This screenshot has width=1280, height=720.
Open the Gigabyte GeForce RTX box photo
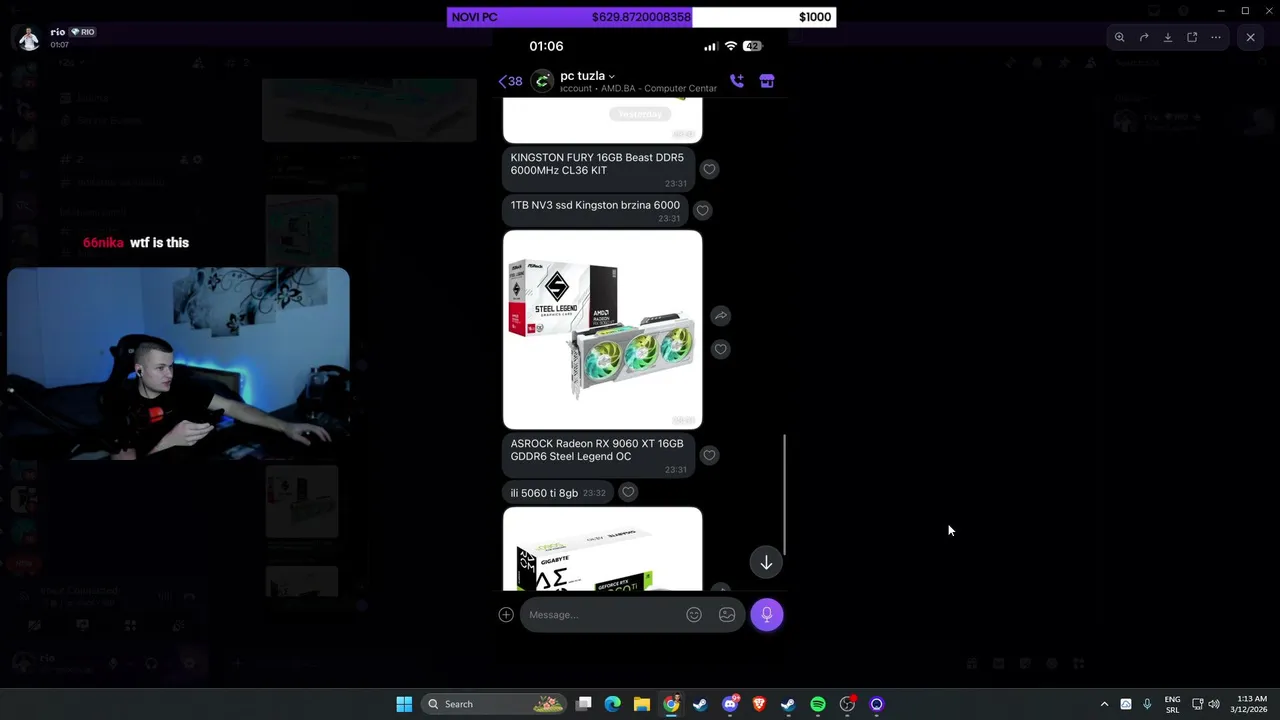click(x=602, y=549)
